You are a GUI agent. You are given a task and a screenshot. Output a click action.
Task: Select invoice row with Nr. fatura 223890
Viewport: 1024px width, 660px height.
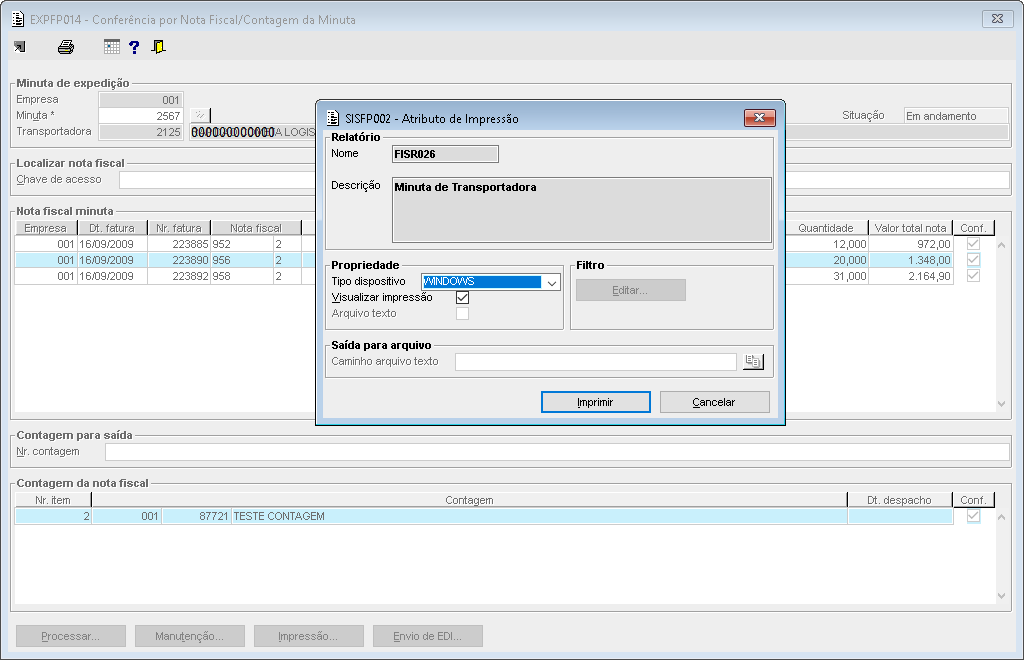coord(179,260)
